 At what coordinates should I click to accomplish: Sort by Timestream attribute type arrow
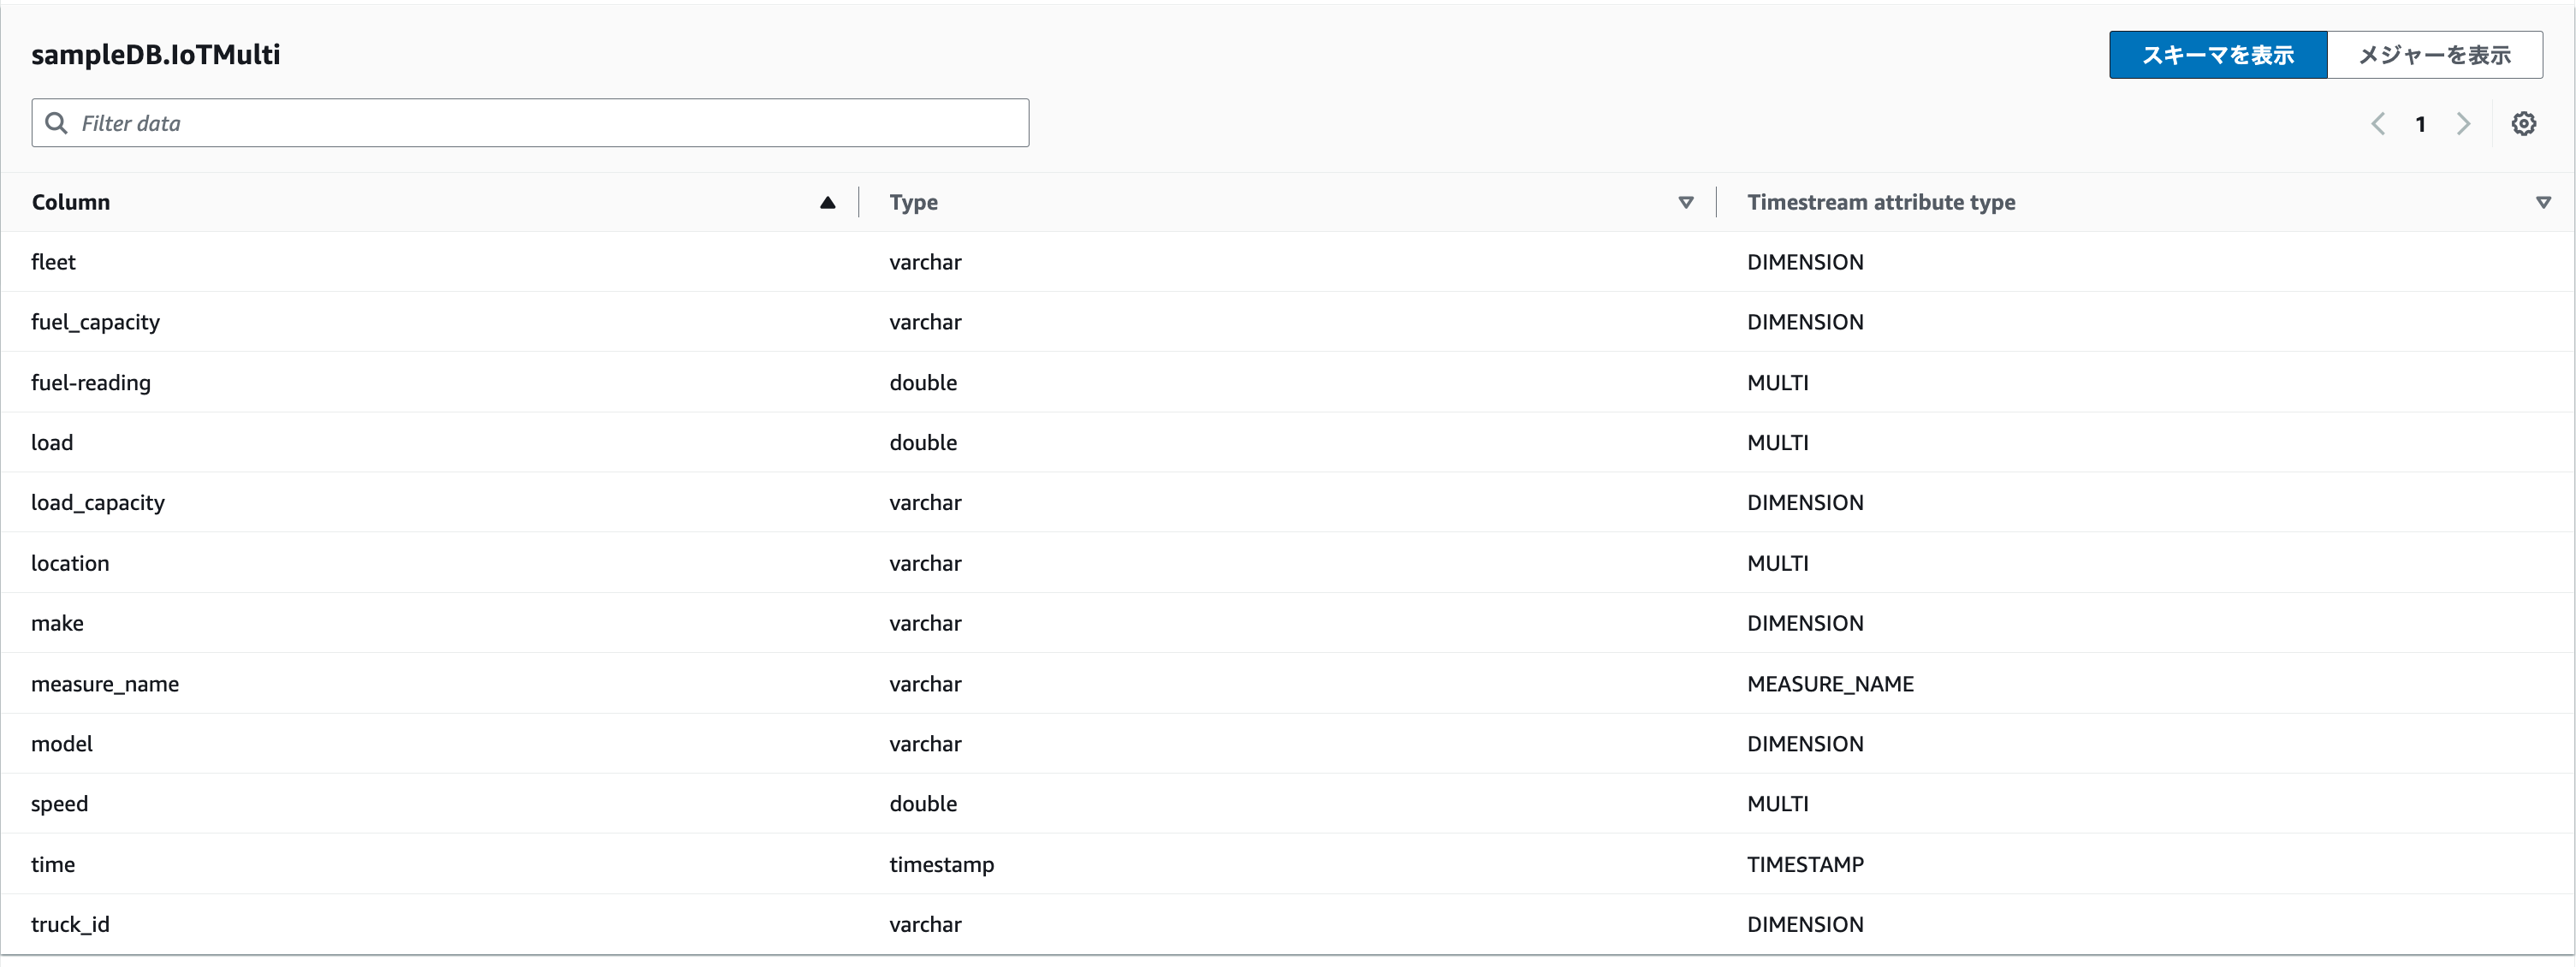pyautogui.click(x=2543, y=202)
